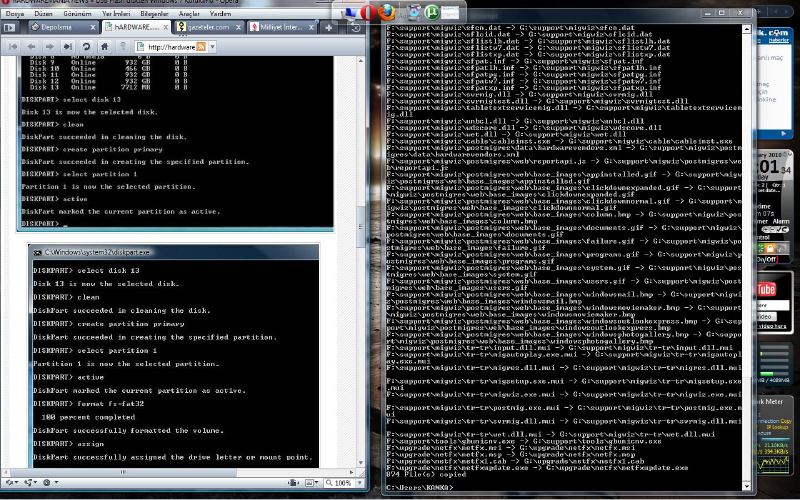The image size is (800, 500).
Task: Toggle fit-to-width icon in Opera status bar
Action: [x=293, y=482]
